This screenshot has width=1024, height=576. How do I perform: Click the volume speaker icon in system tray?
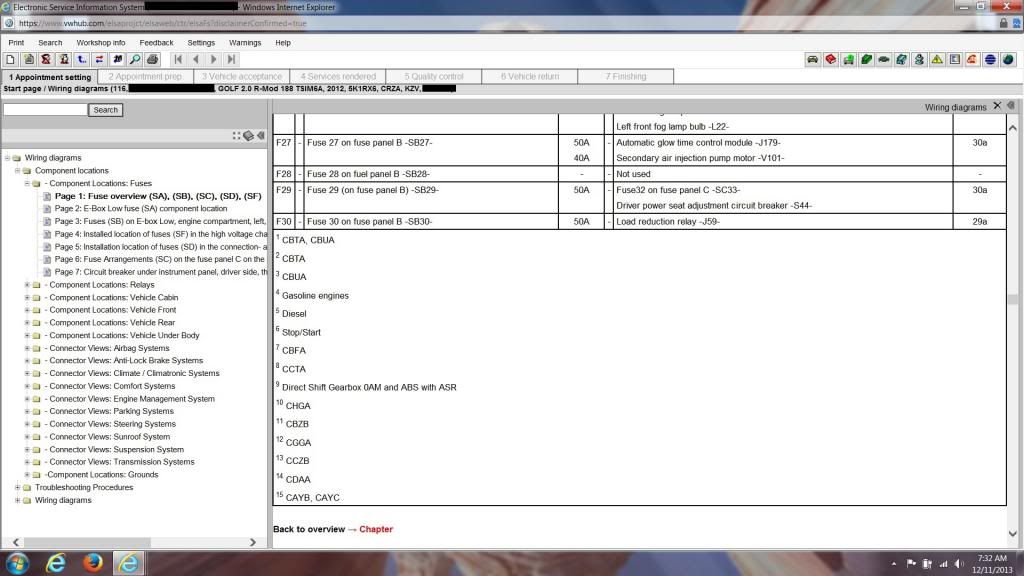959,564
